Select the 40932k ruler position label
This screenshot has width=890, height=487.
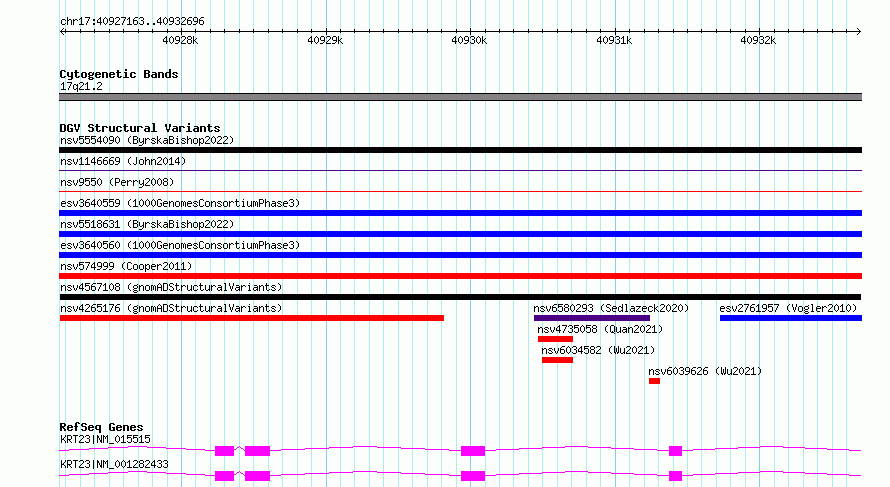point(758,40)
